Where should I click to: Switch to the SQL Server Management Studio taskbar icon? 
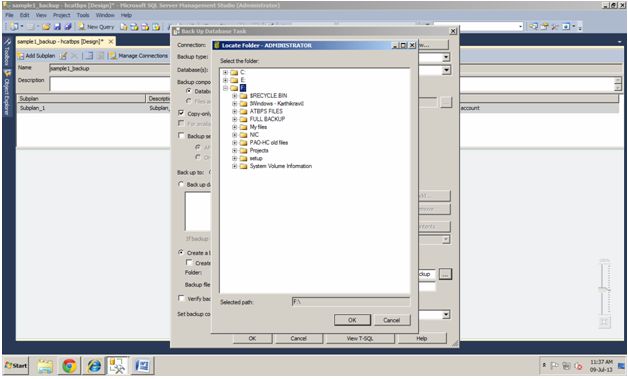point(117,366)
